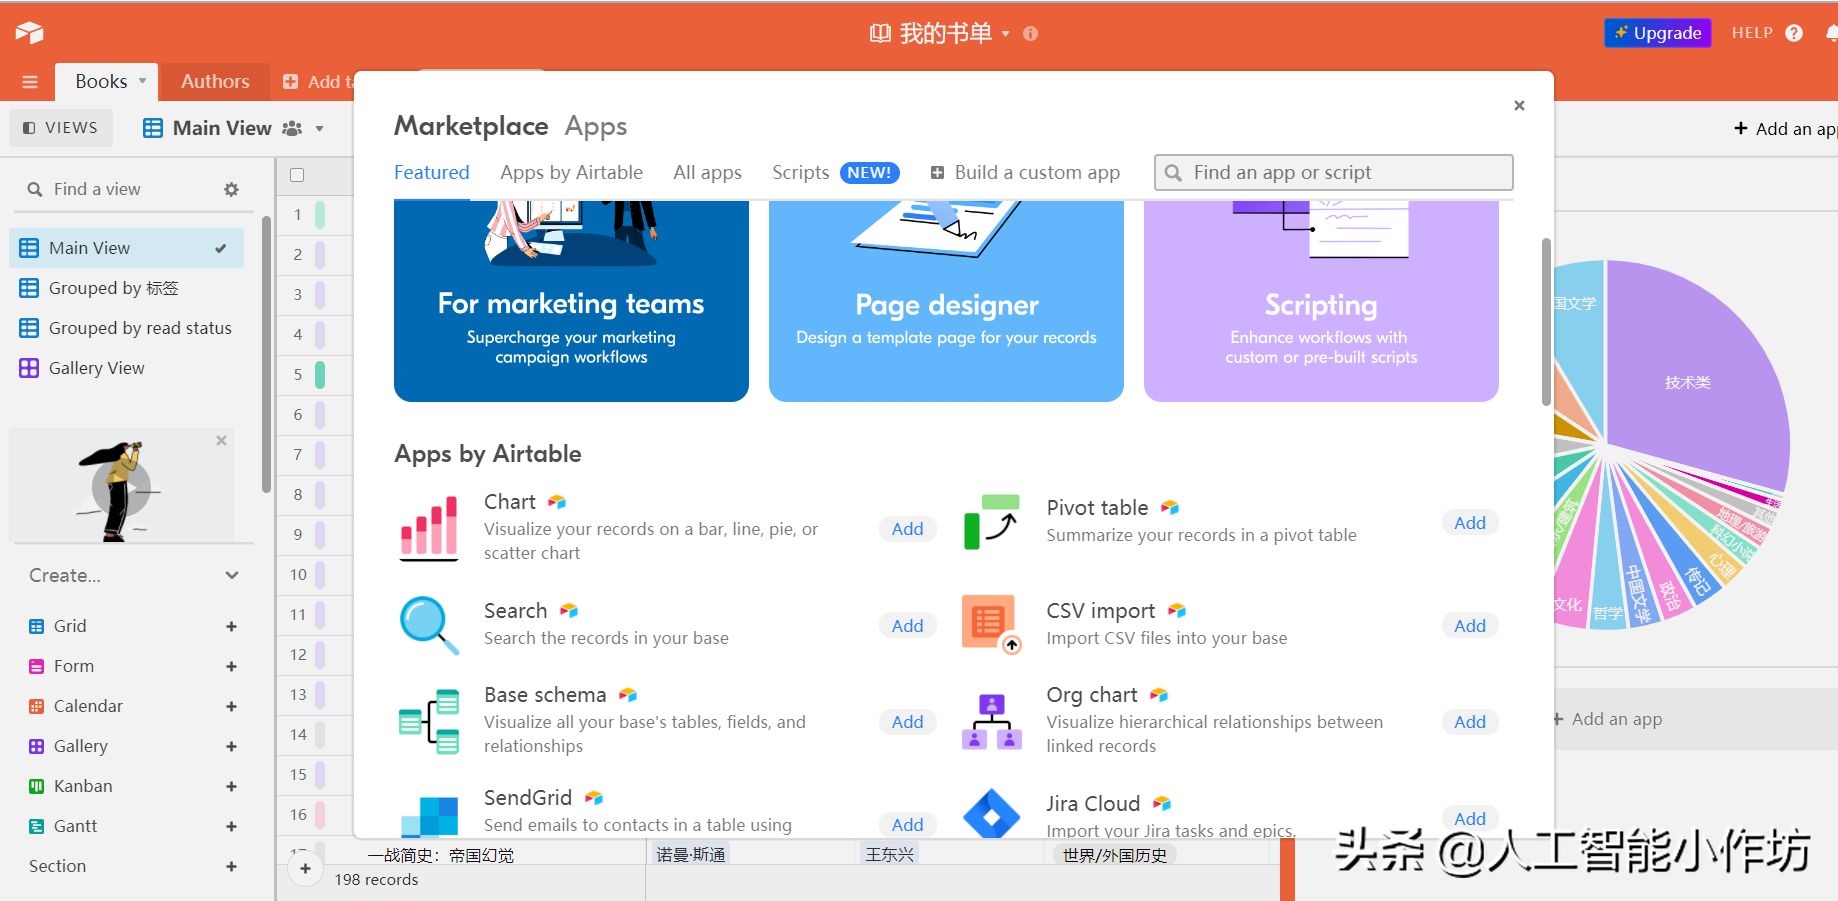Open the HELP question mark icon
Screen dimensions: 1838x901
1794,33
